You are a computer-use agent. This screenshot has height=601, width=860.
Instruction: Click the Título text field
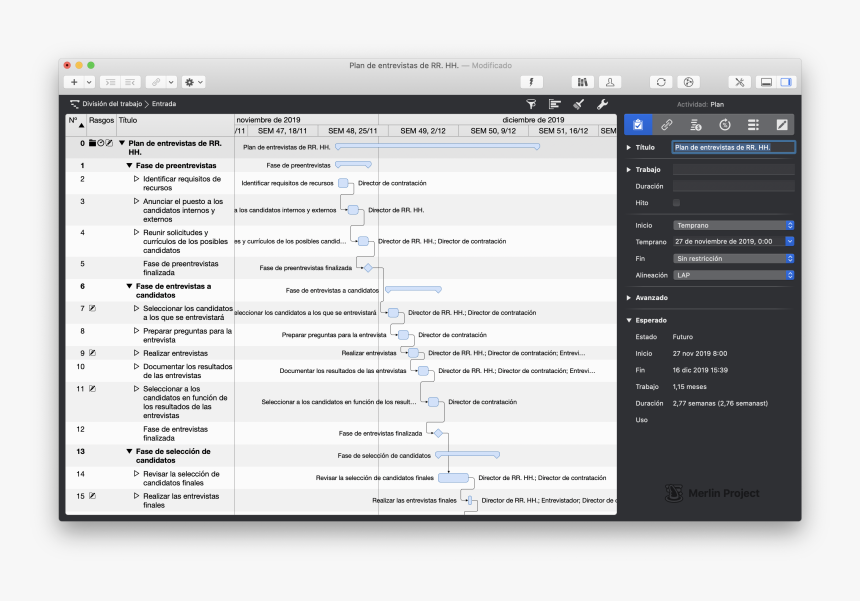[x=733, y=148]
